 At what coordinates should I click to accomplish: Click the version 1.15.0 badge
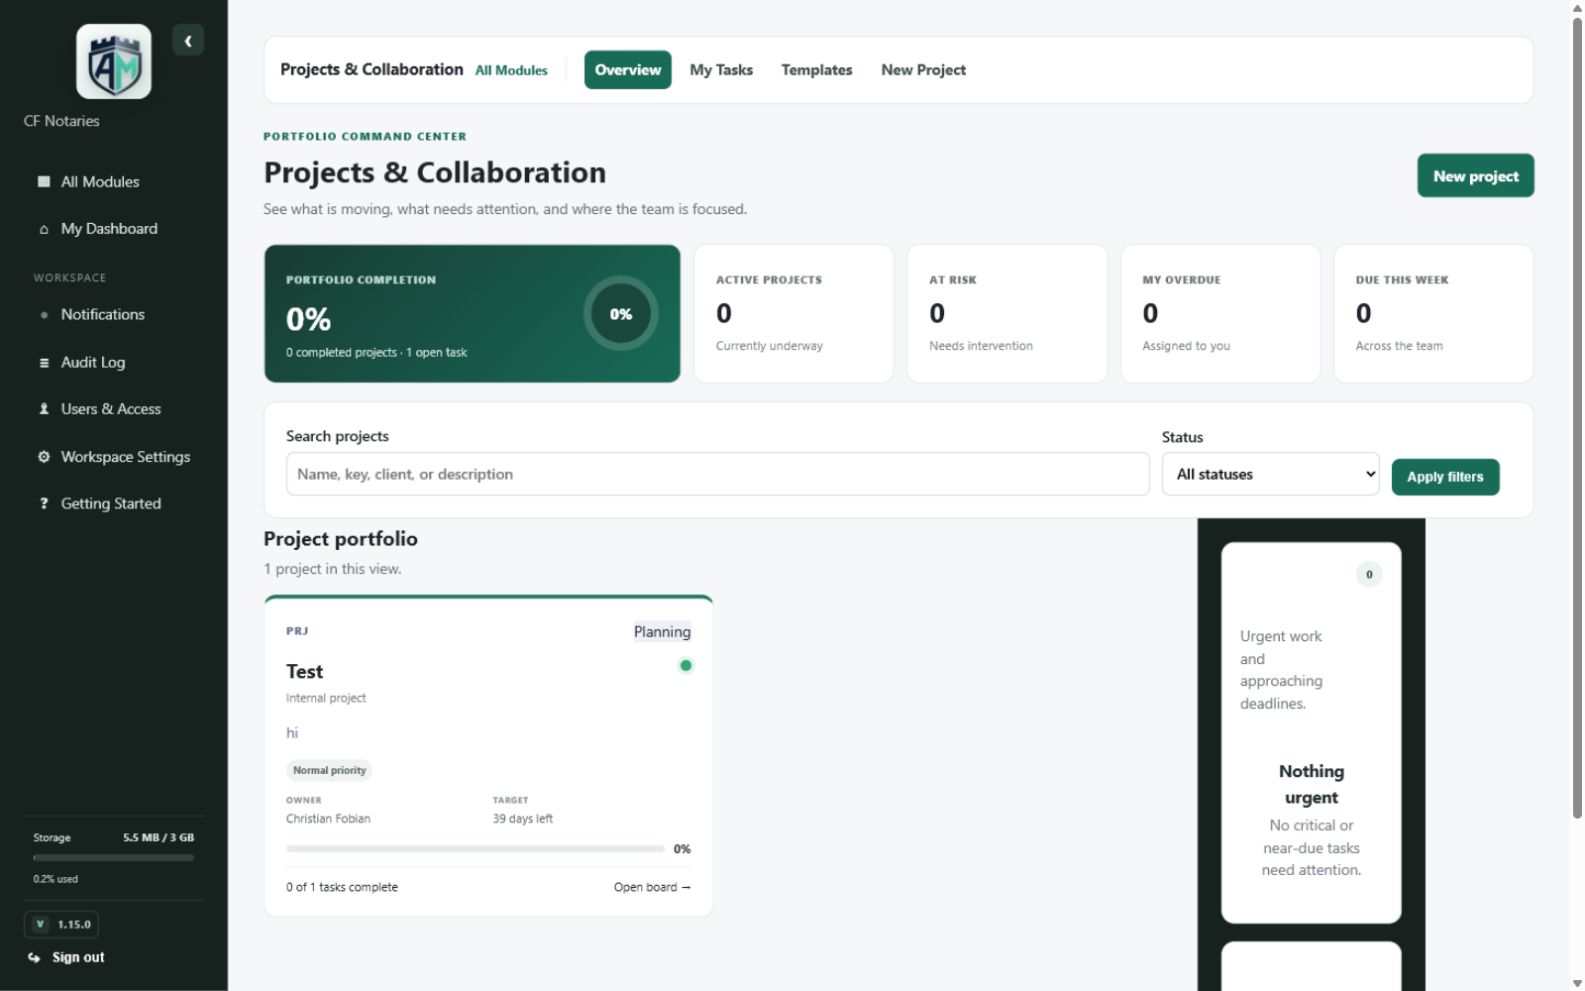coord(61,925)
